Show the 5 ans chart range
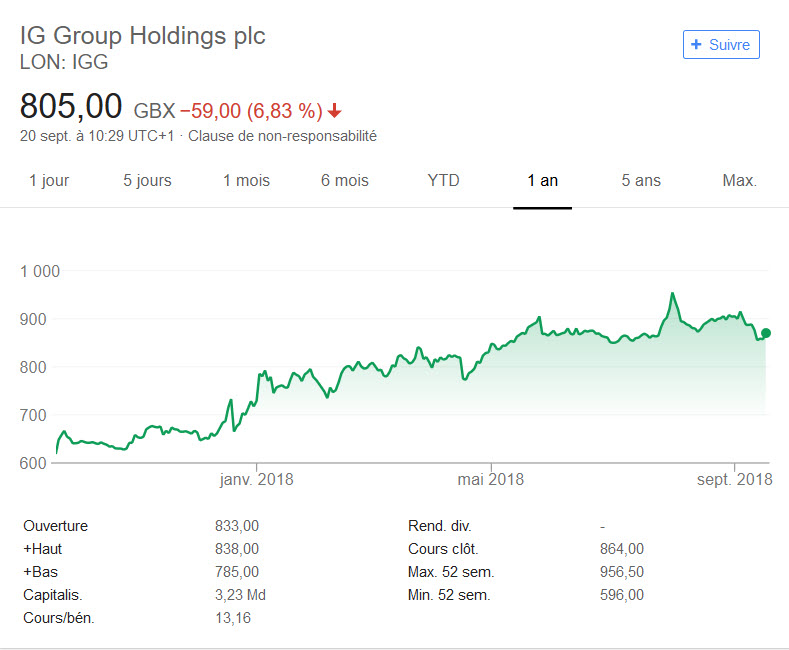 (x=641, y=181)
